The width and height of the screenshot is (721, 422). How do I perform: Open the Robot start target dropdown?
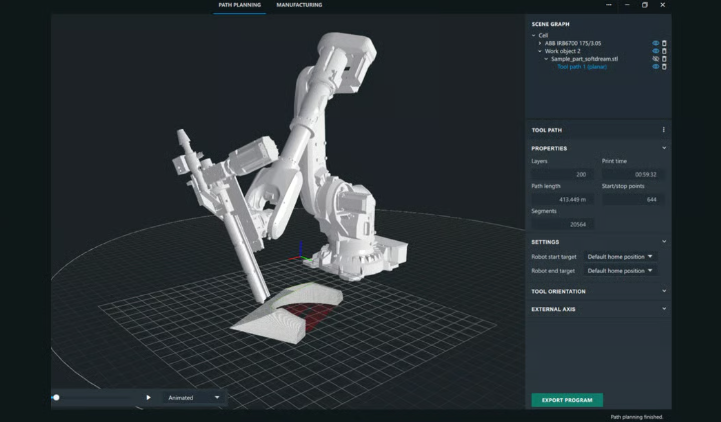[621, 257]
